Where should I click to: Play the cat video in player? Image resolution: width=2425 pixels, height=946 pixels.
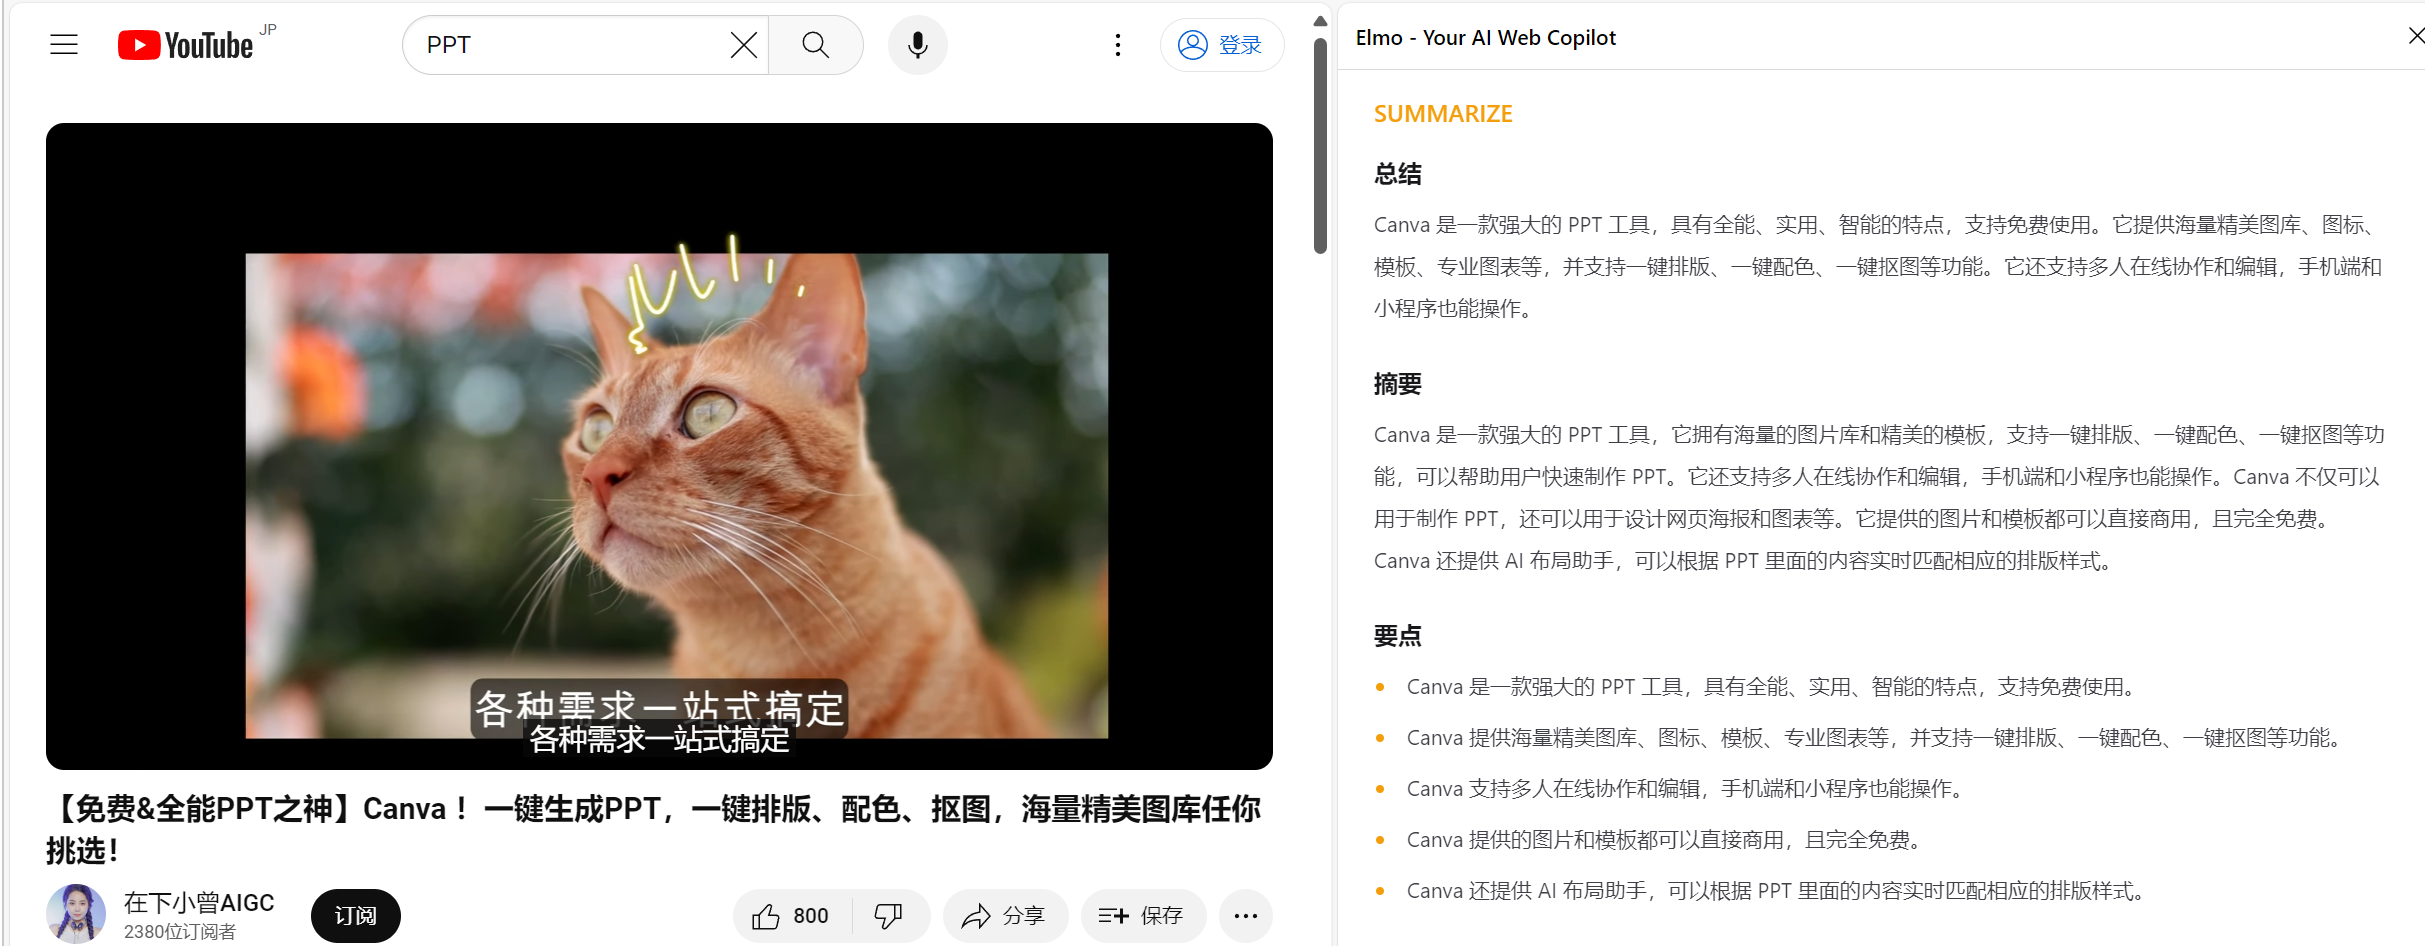click(x=659, y=446)
